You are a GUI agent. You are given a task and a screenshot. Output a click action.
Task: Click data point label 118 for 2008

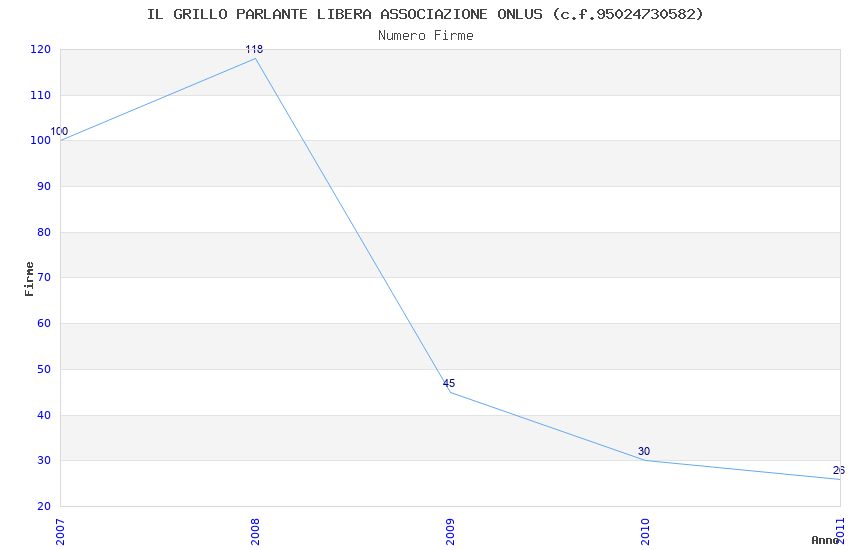click(x=254, y=49)
